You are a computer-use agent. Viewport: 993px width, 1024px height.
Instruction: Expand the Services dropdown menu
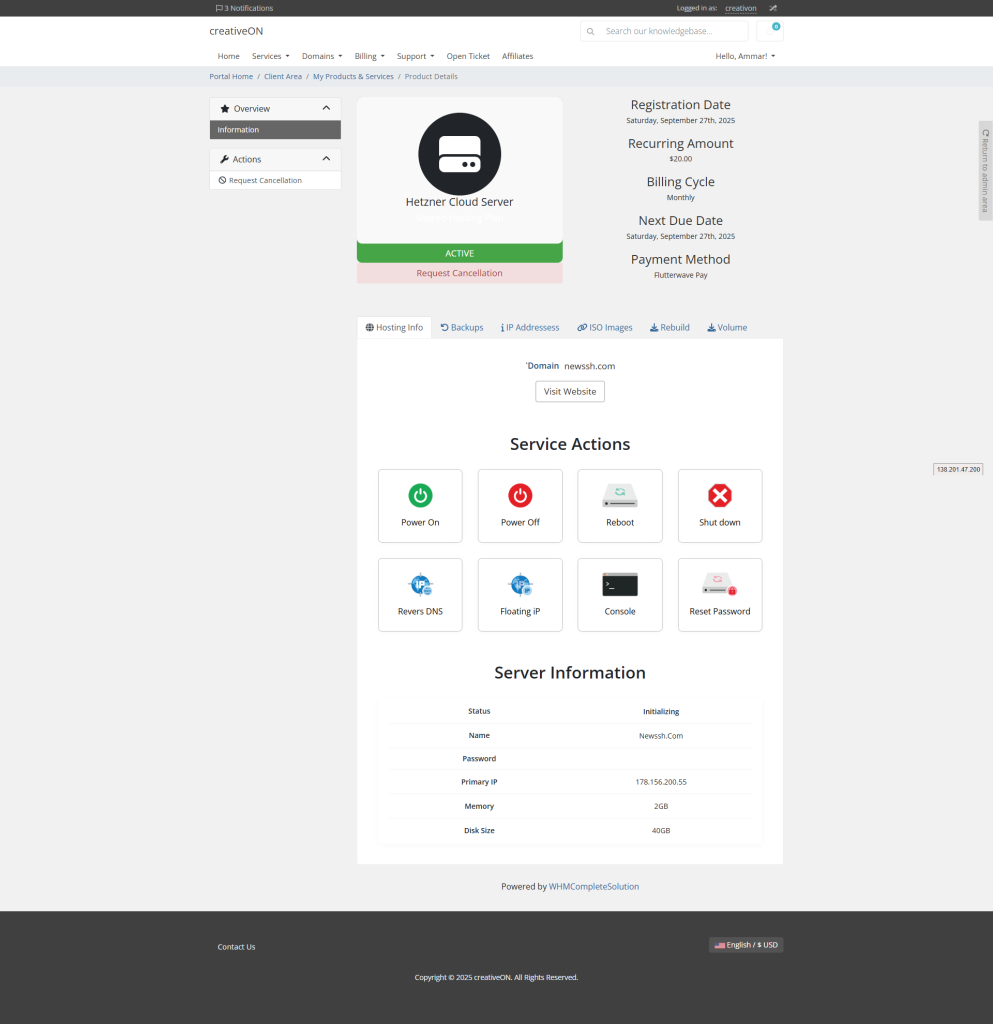pyautogui.click(x=270, y=56)
